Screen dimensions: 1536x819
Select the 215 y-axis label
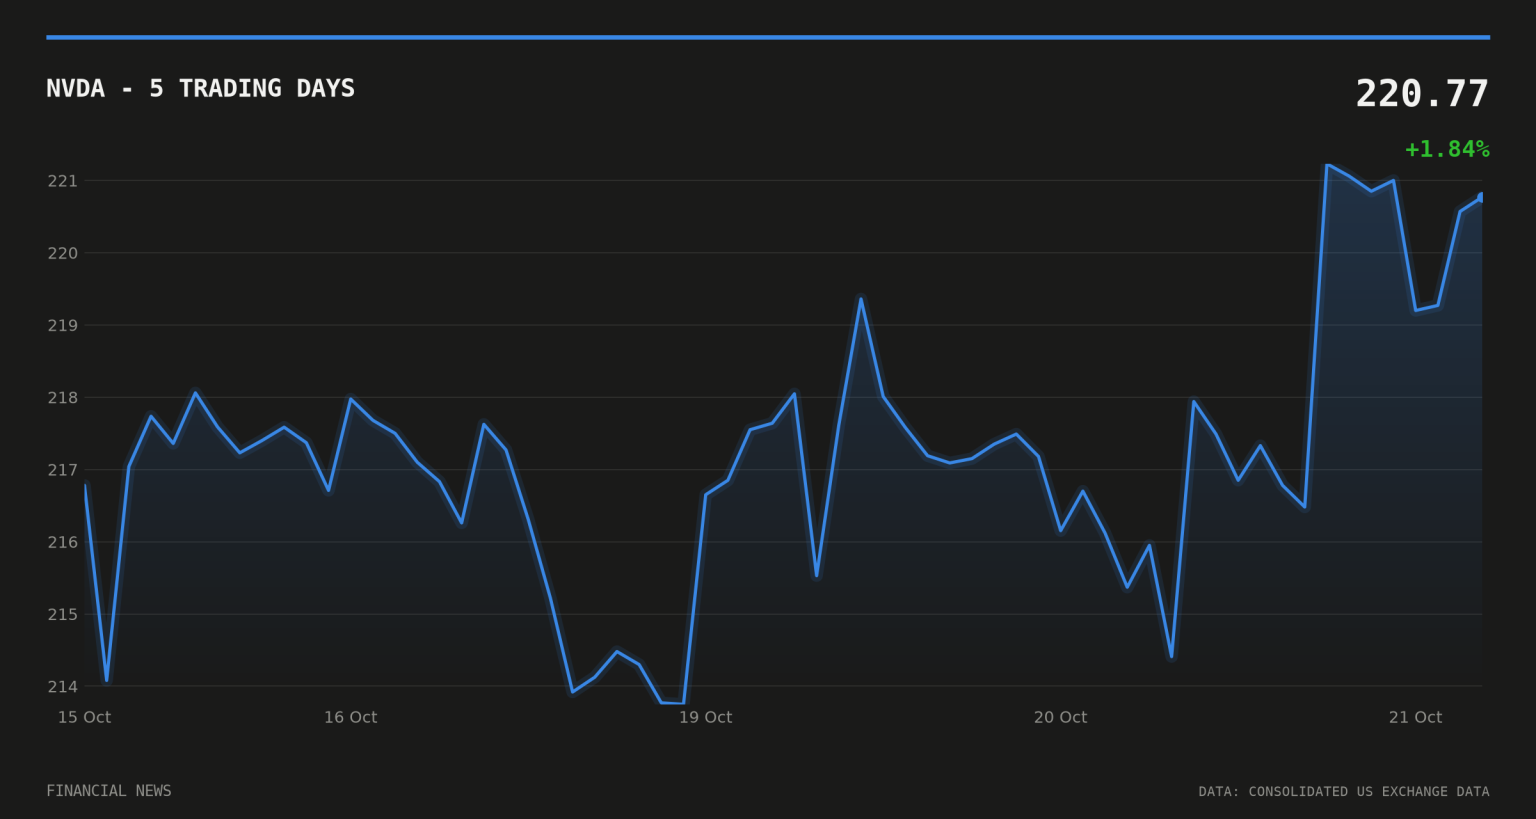coord(62,614)
